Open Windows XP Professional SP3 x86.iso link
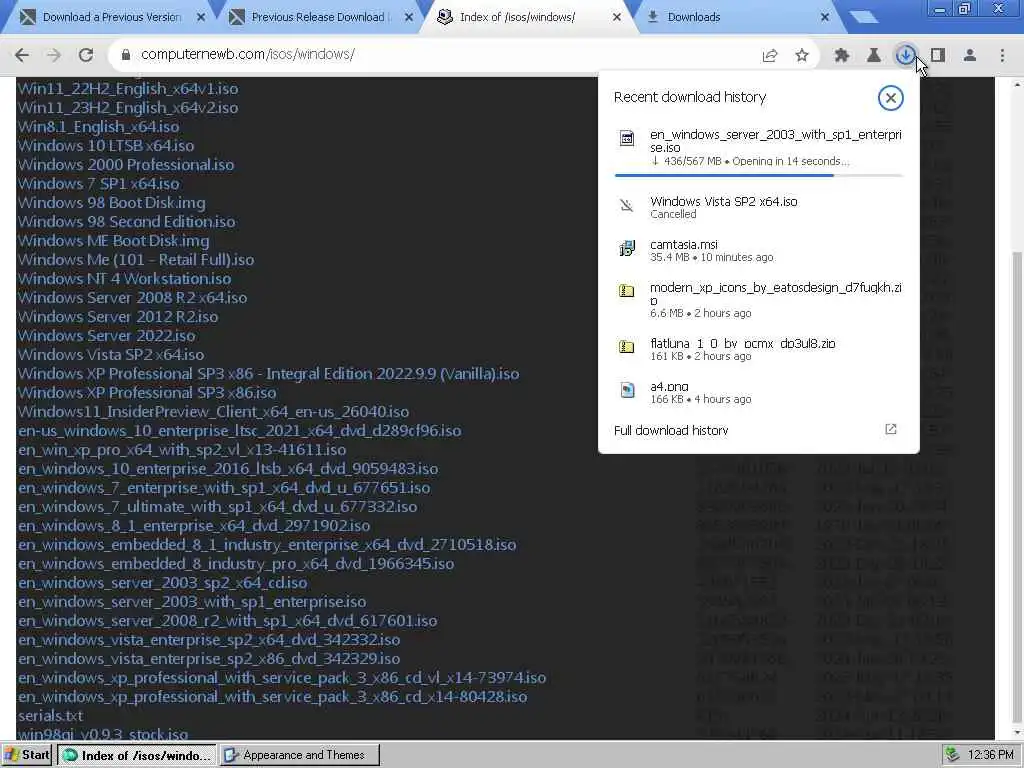Image resolution: width=1024 pixels, height=768 pixels. coord(147,392)
